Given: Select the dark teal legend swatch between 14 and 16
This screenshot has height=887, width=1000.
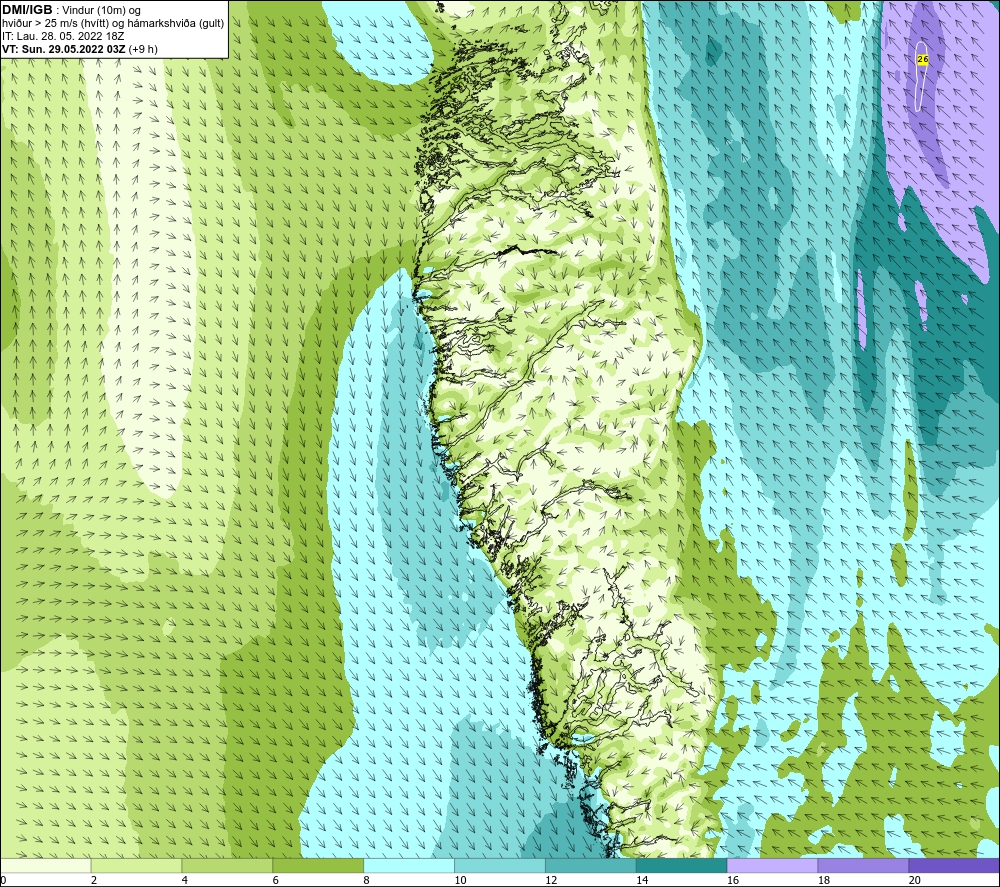Looking at the screenshot, I should point(682,865).
